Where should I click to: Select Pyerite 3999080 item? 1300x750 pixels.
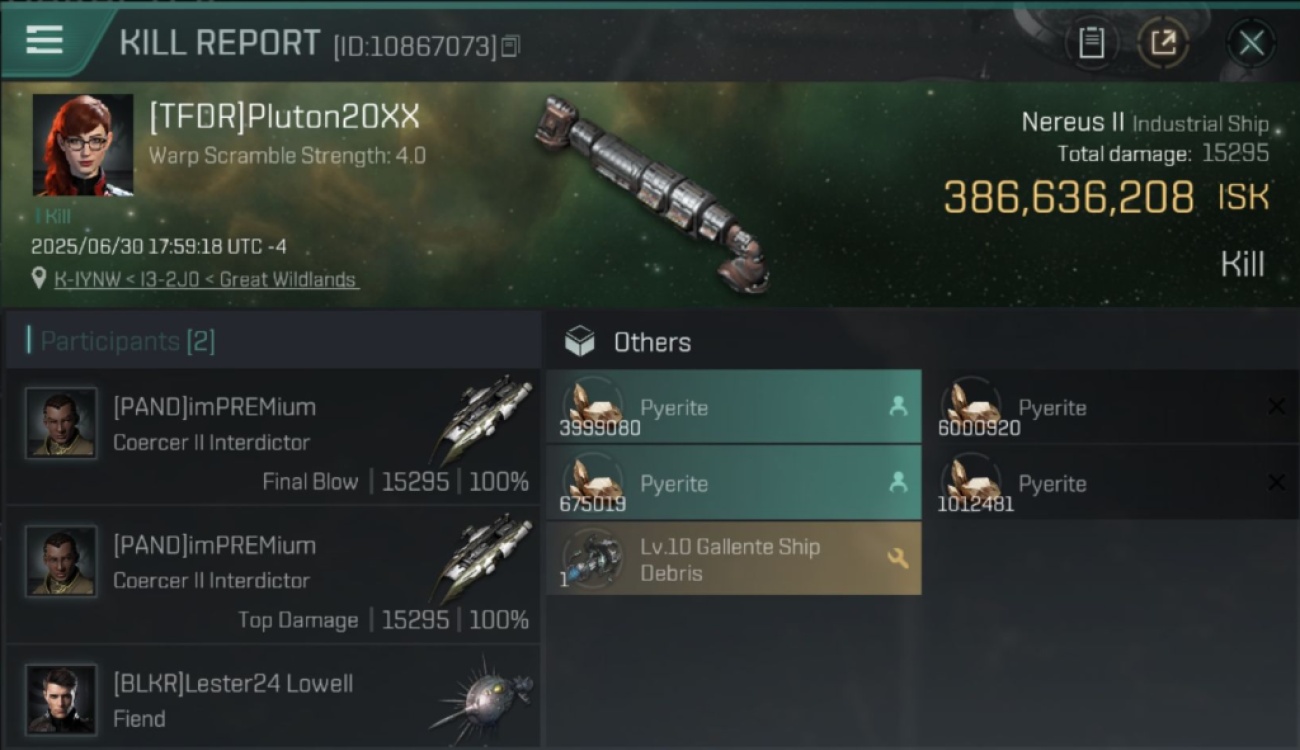pyautogui.click(x=734, y=407)
